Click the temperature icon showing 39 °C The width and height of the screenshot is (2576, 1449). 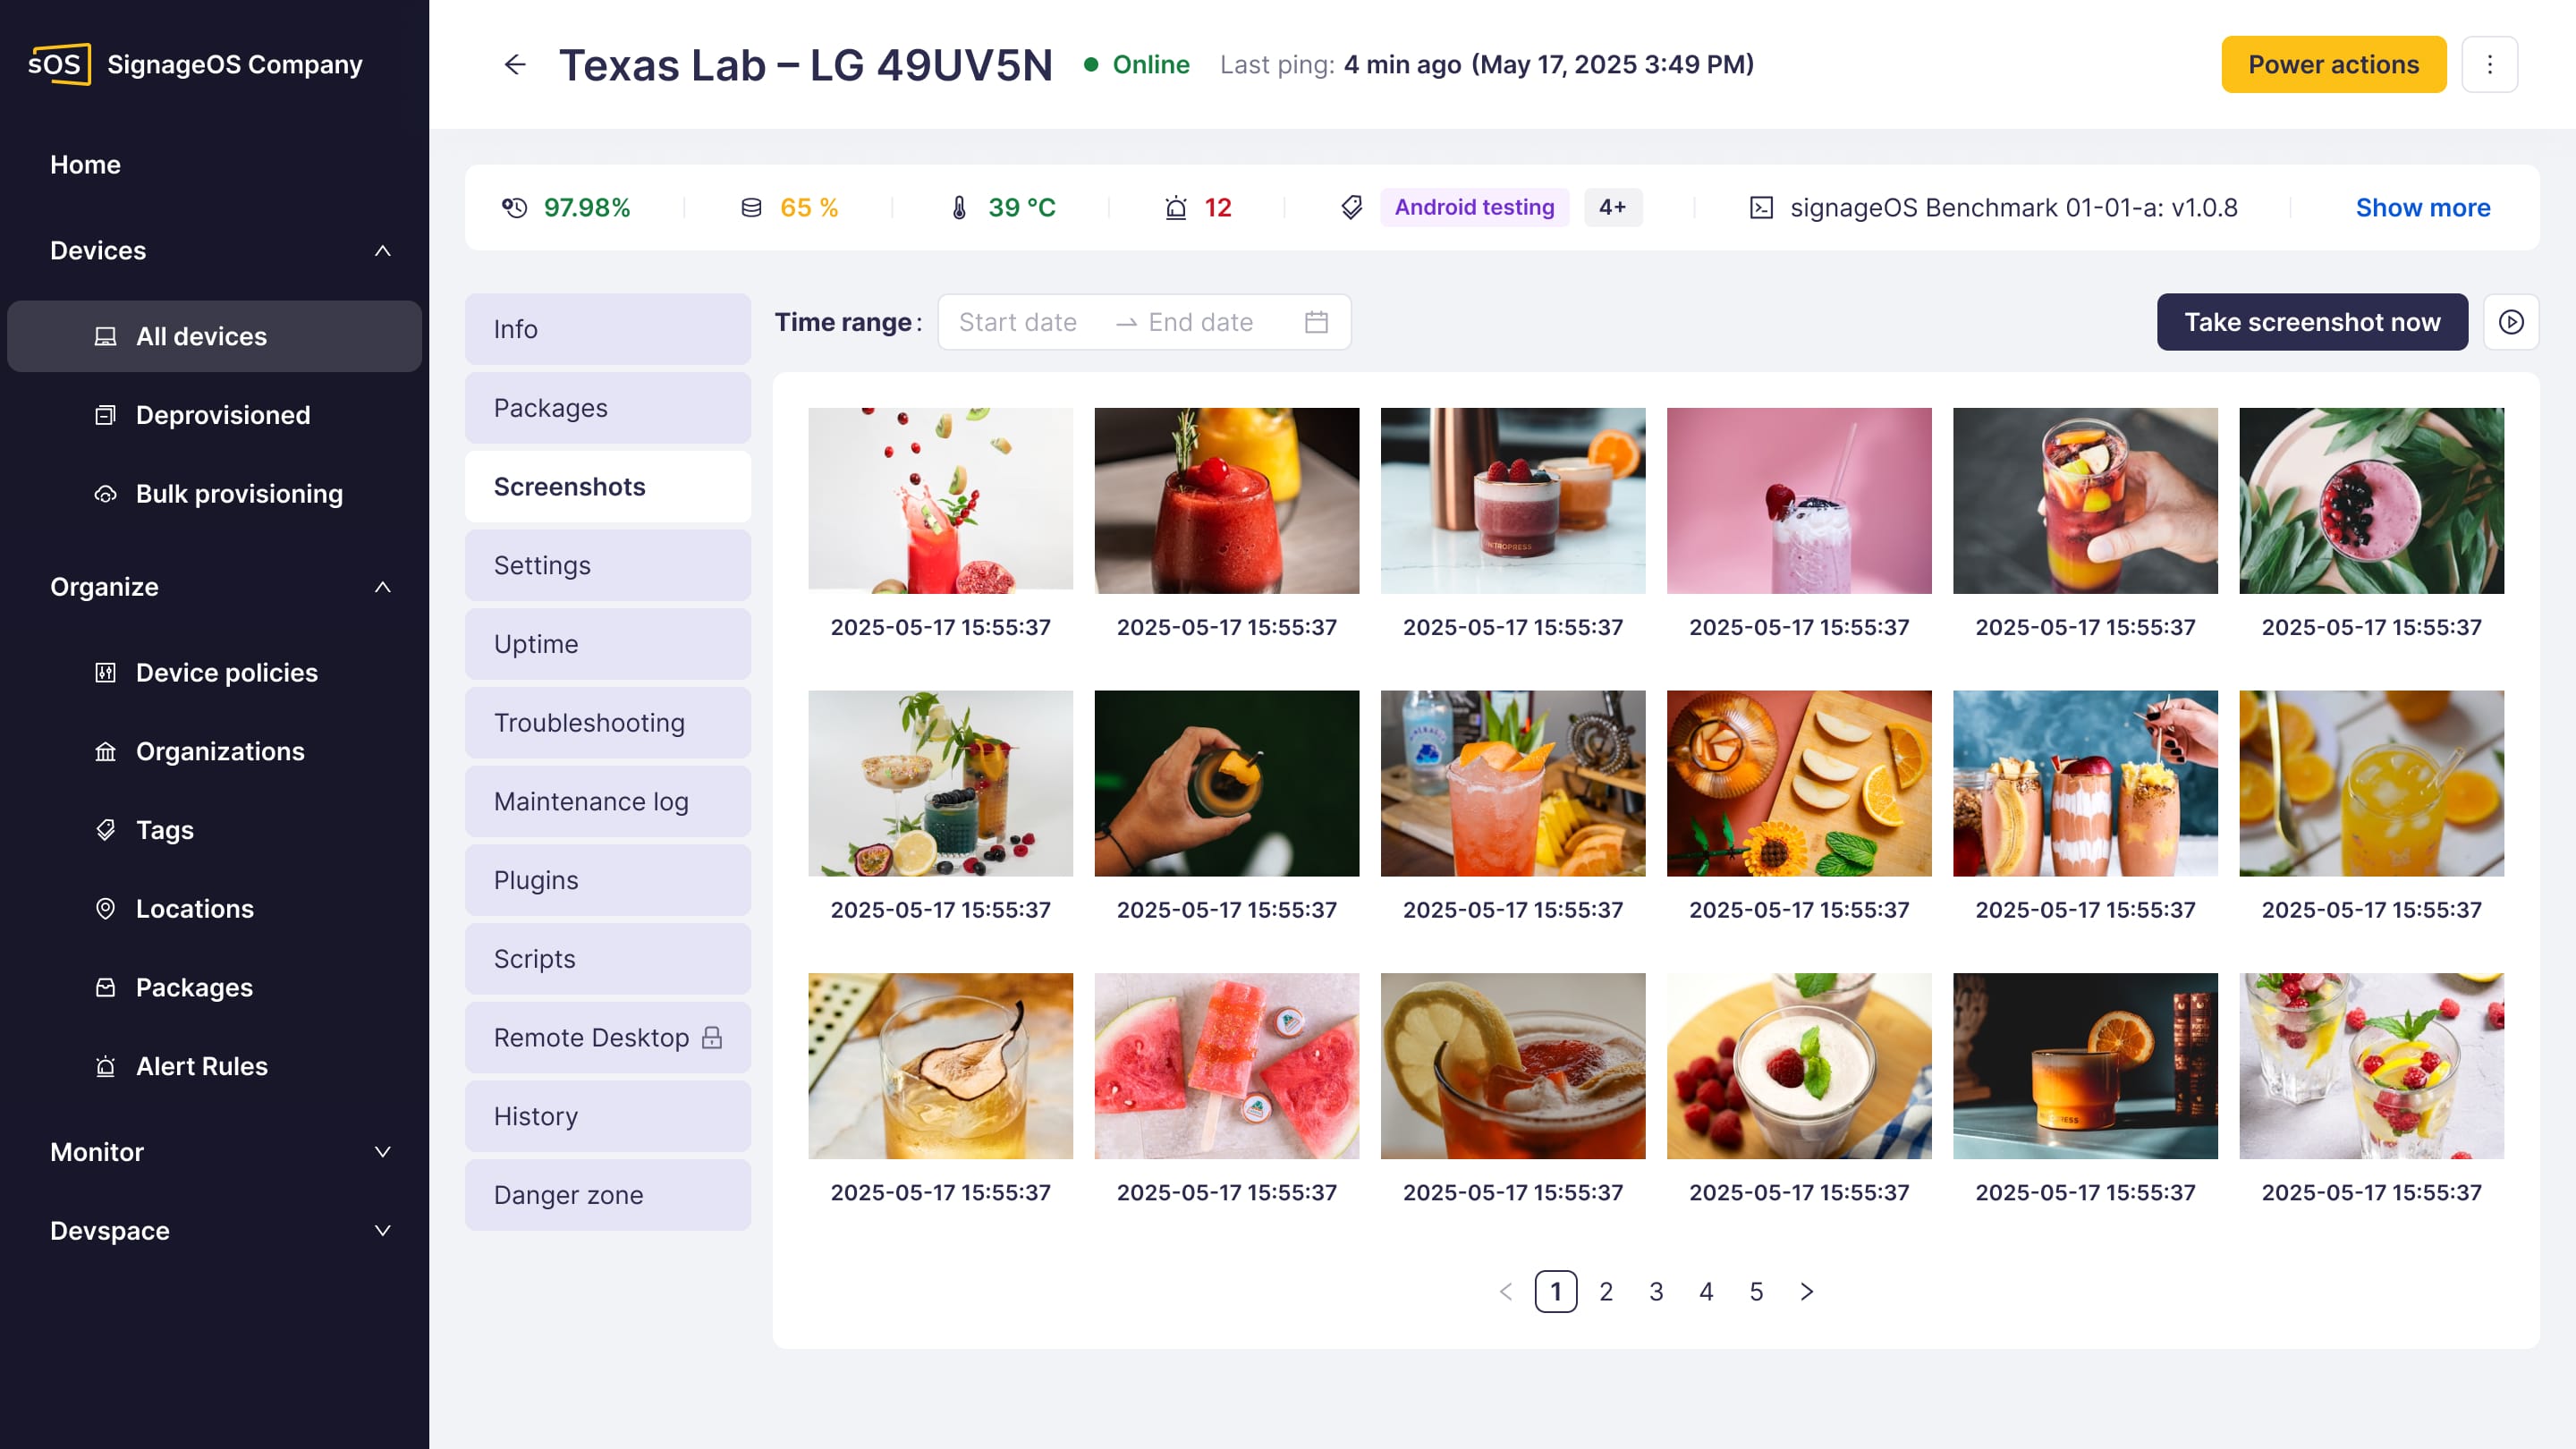coord(959,208)
